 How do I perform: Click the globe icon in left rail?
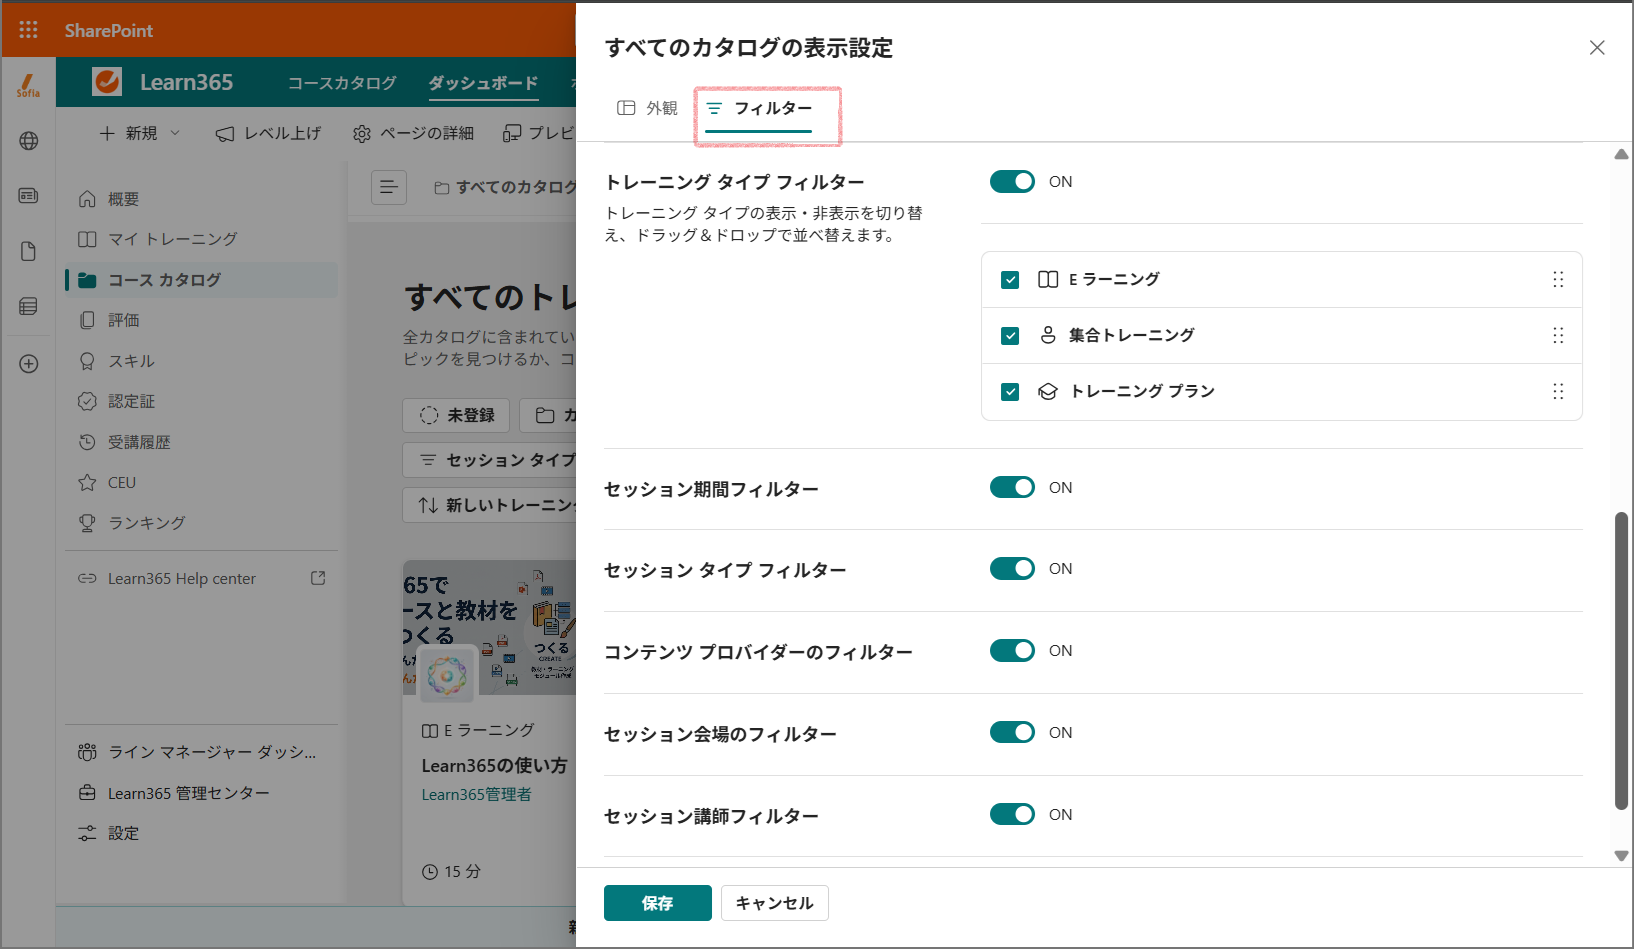28,141
